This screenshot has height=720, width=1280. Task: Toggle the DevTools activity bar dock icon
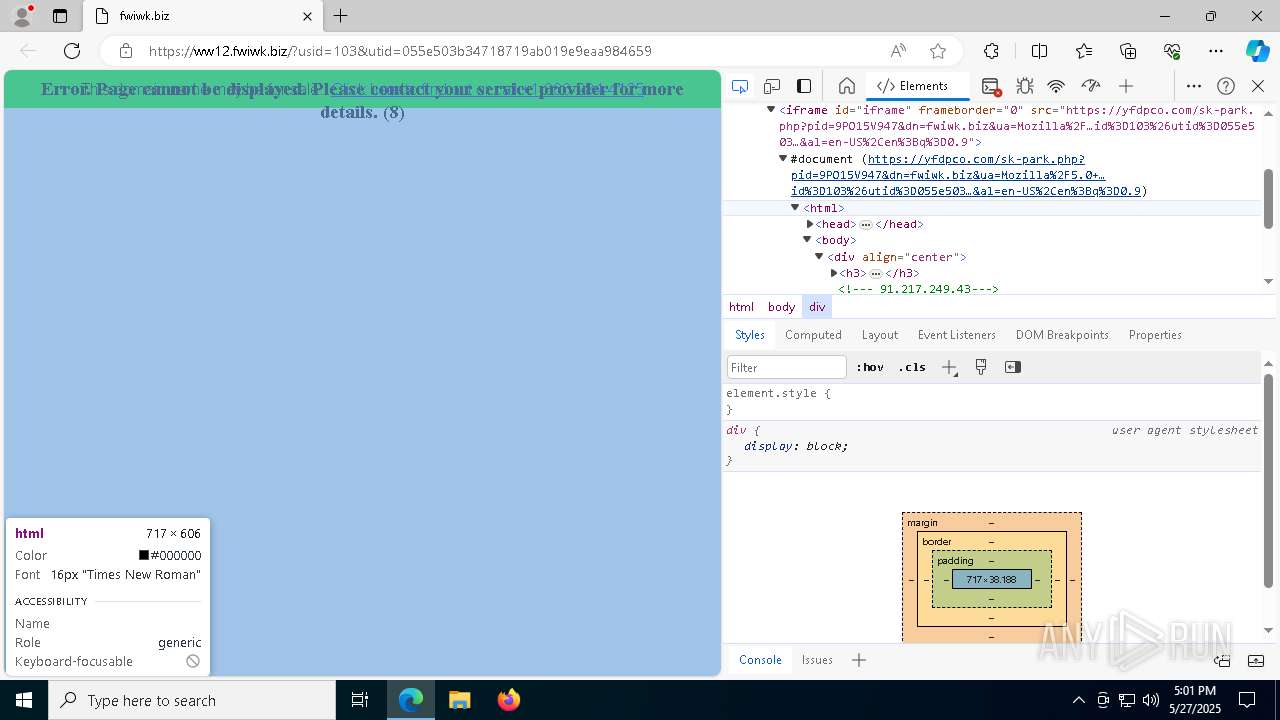click(x=804, y=86)
